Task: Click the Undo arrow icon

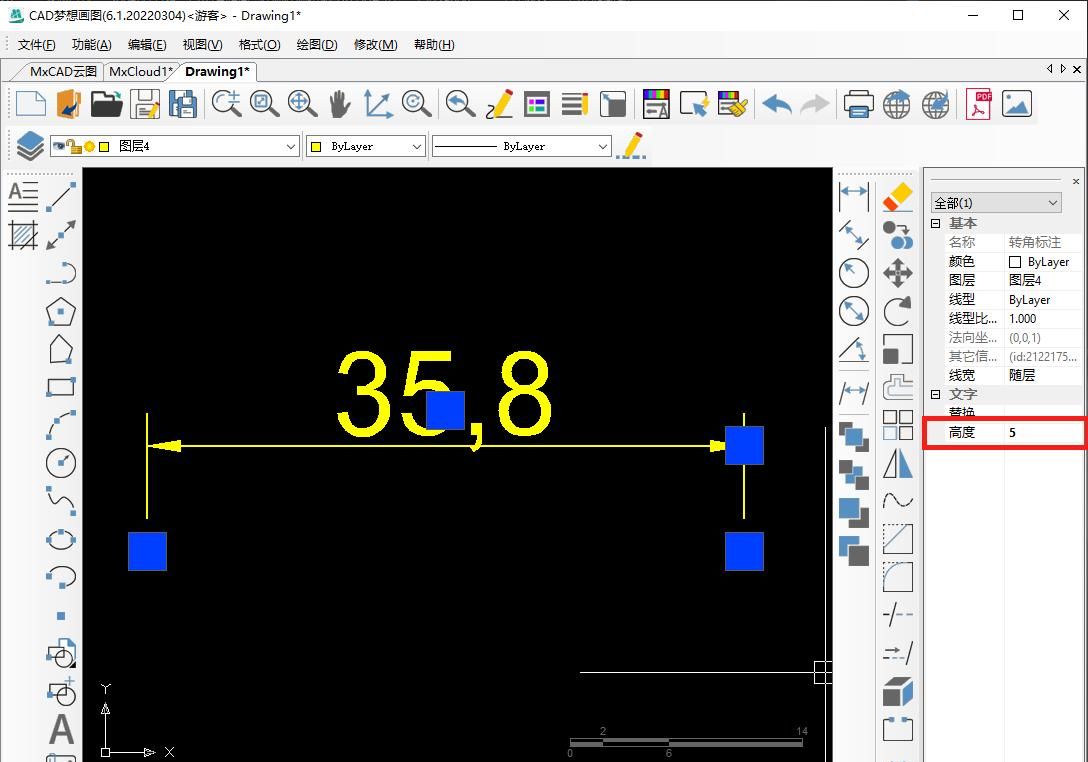Action: pyautogui.click(x=776, y=104)
